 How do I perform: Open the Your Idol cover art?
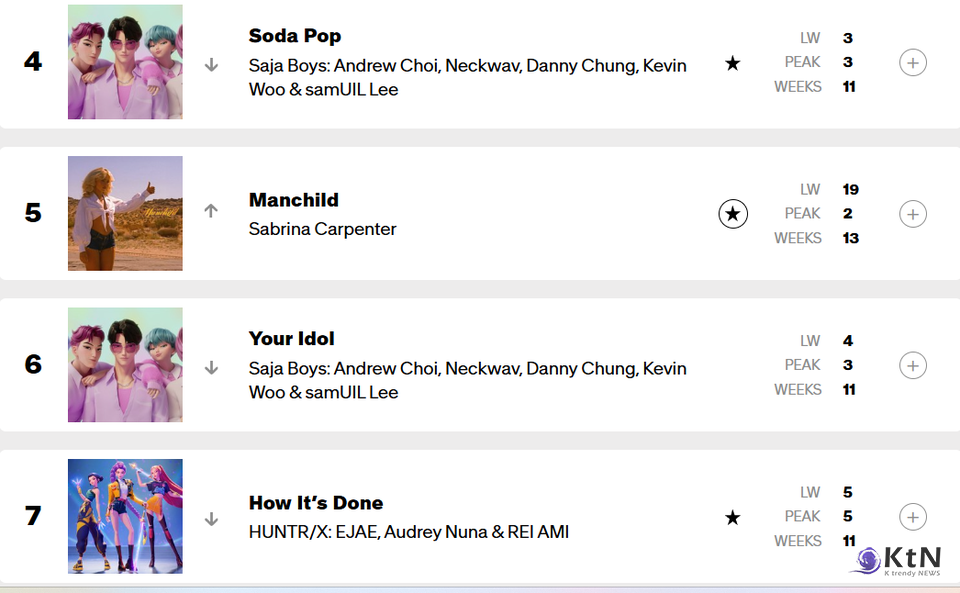coord(125,365)
